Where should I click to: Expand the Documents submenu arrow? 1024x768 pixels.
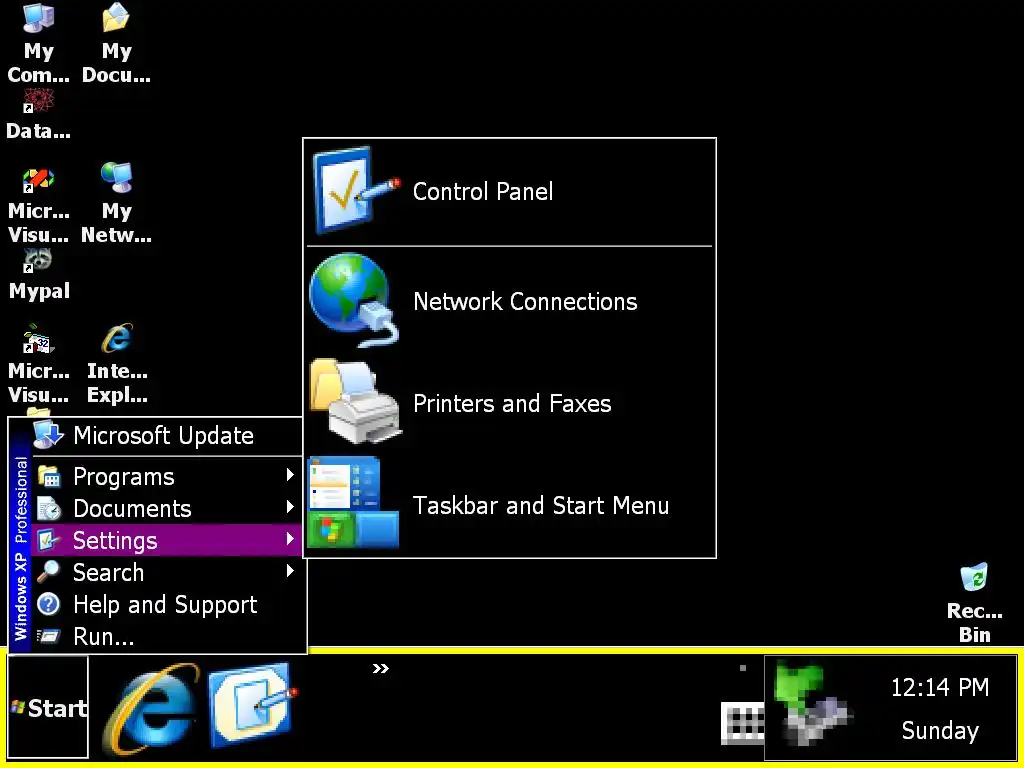[x=291, y=507]
